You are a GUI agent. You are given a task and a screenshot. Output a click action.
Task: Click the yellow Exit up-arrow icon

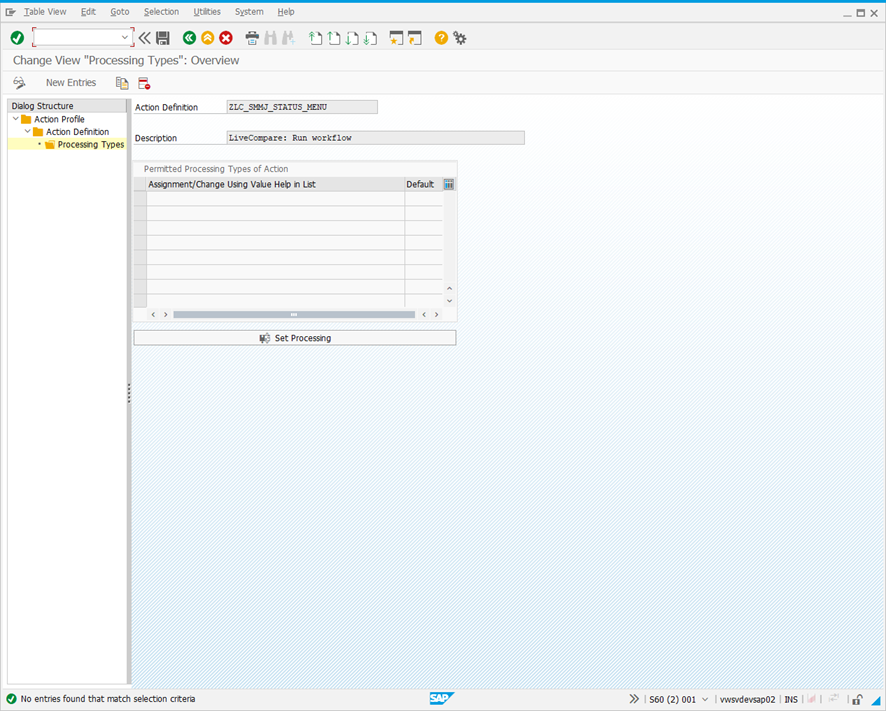coord(207,38)
